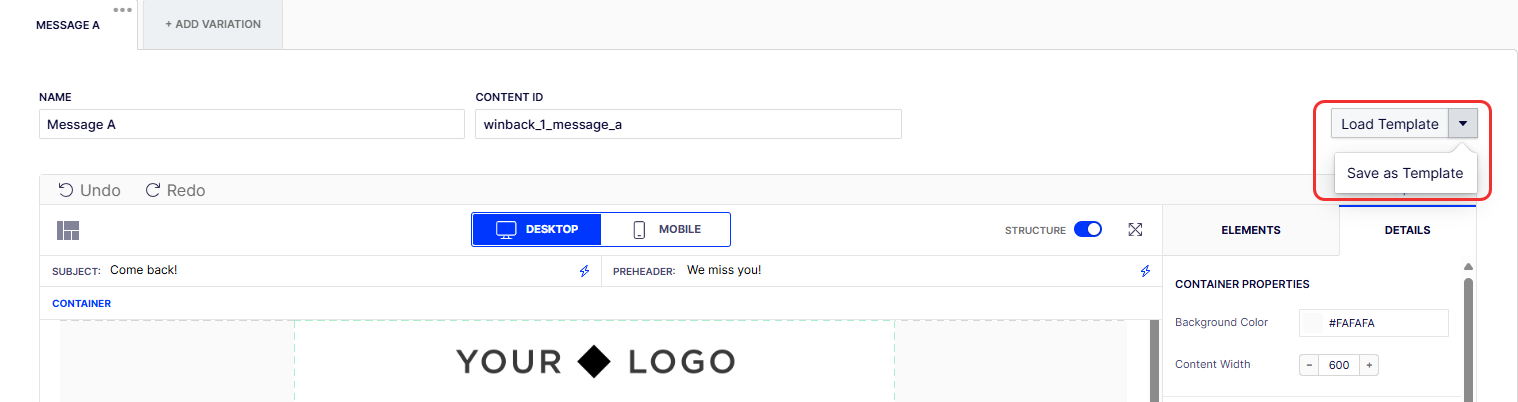Open the Background Color swatch picker
The image size is (1518, 402).
coord(1313,323)
